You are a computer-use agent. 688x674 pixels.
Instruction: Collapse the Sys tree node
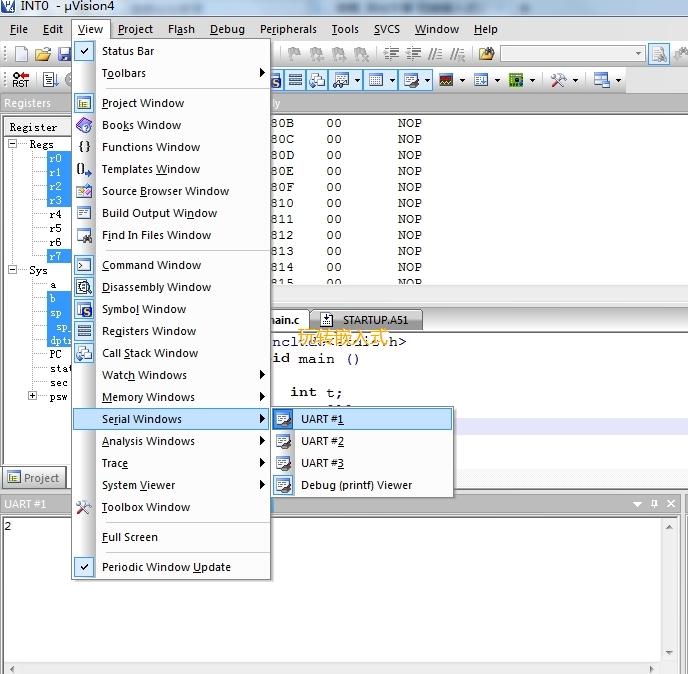(x=12, y=269)
